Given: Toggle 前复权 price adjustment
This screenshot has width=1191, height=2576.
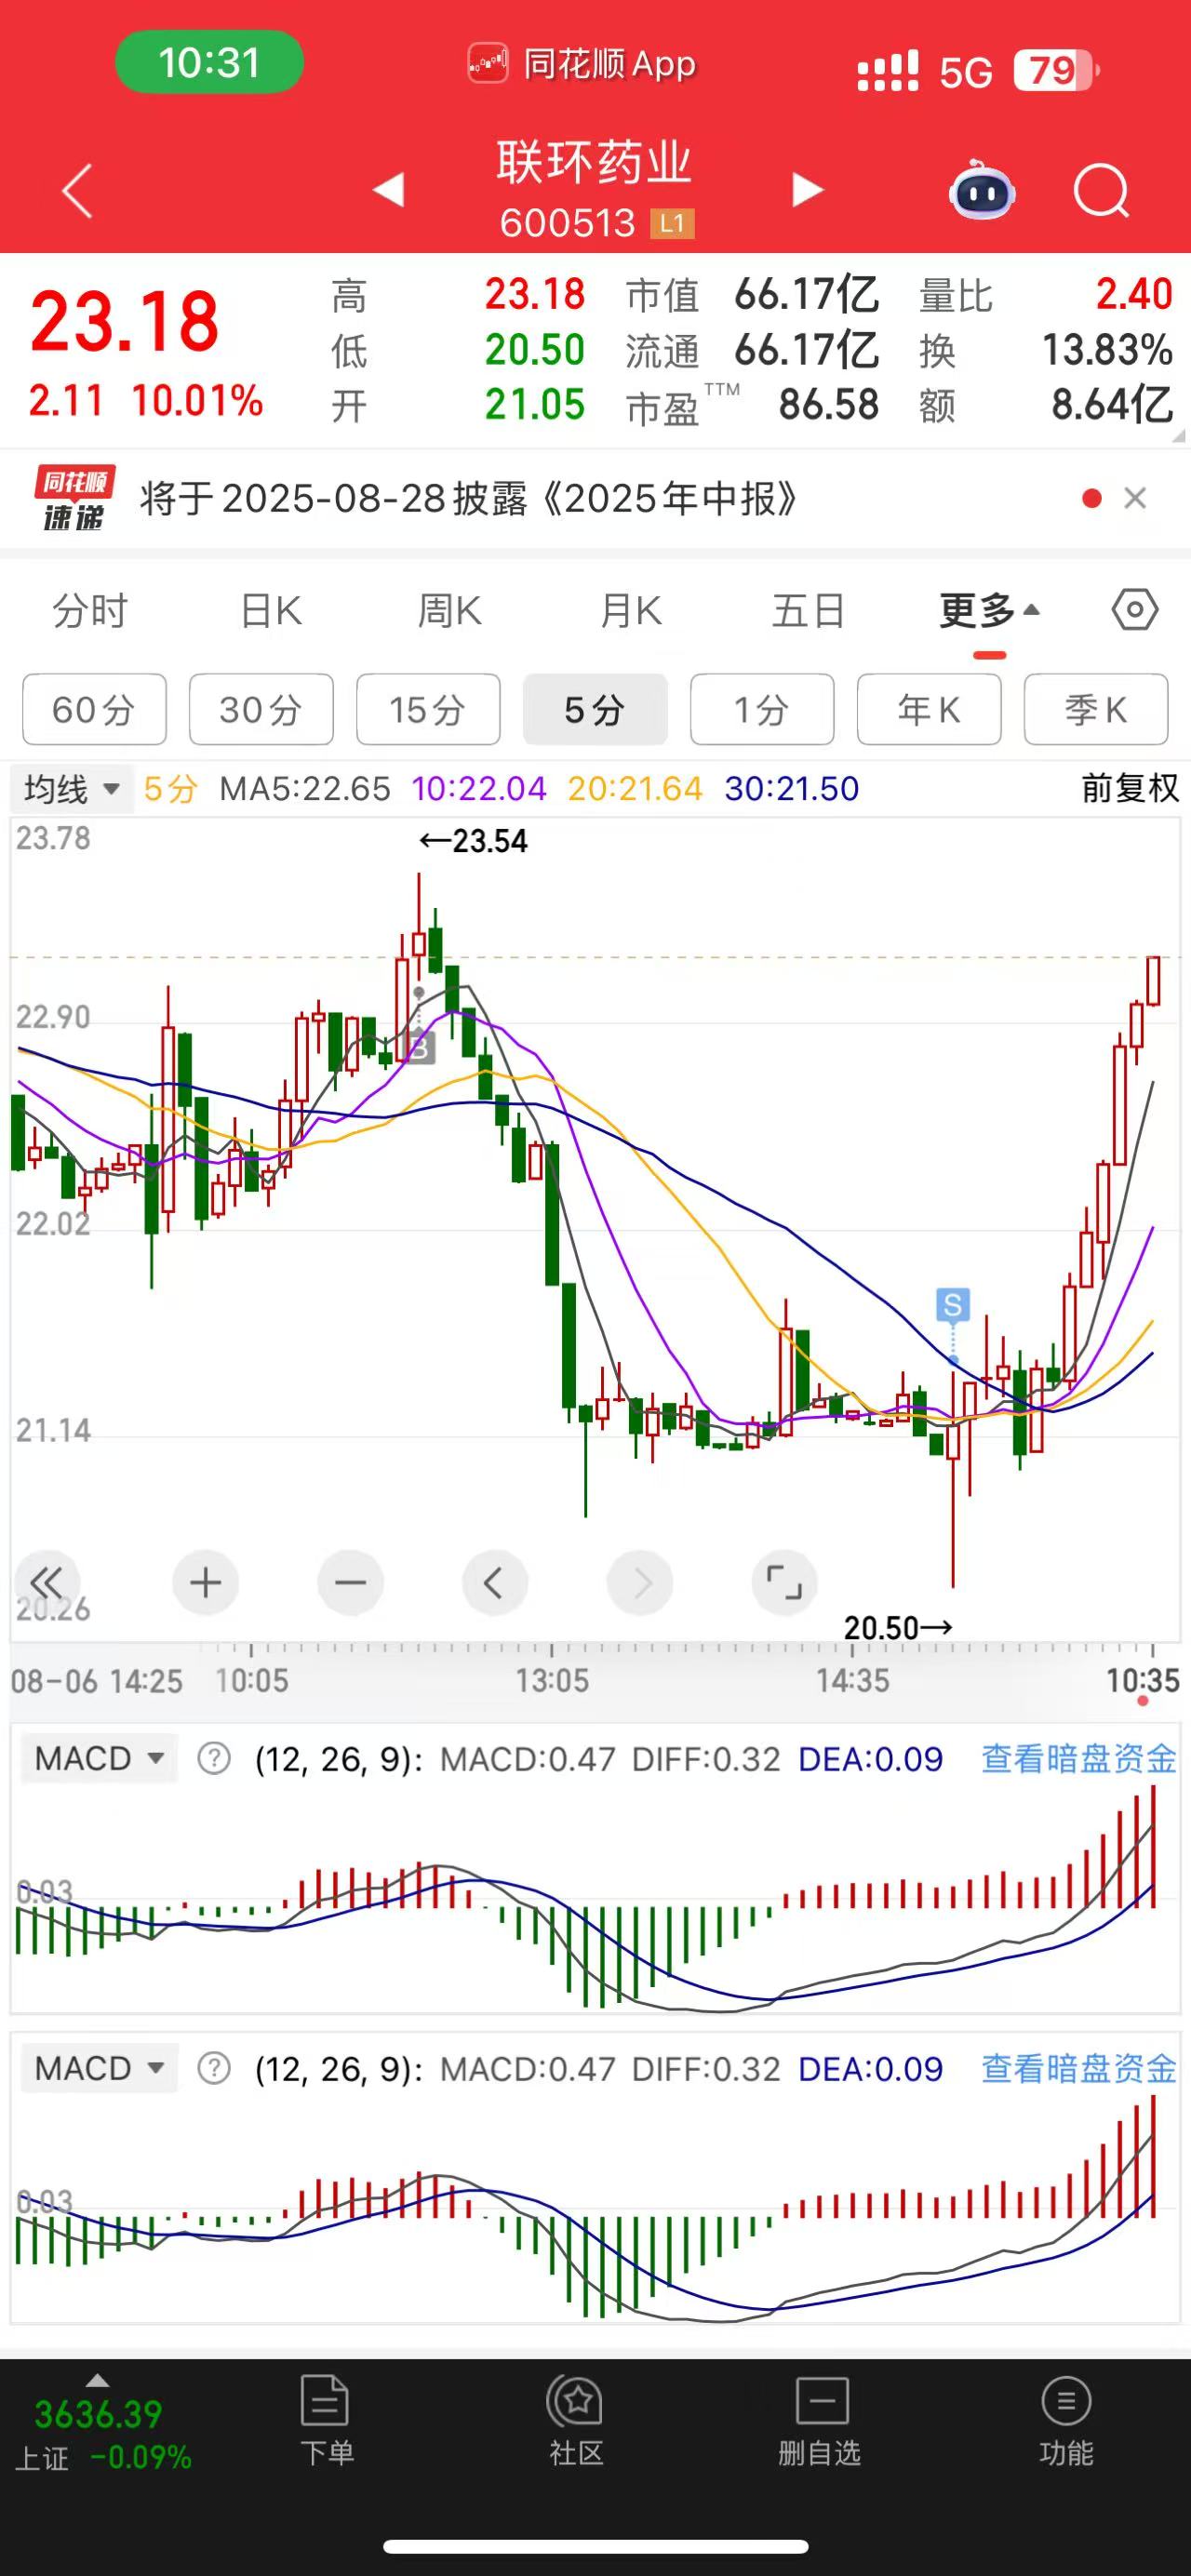Looking at the screenshot, I should tap(1130, 789).
